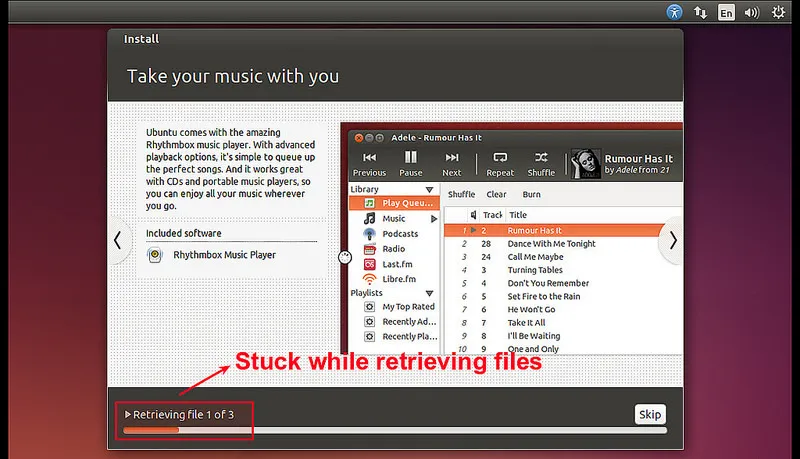The image size is (800, 459).
Task: Click the installation progress bar
Action: pos(394,431)
